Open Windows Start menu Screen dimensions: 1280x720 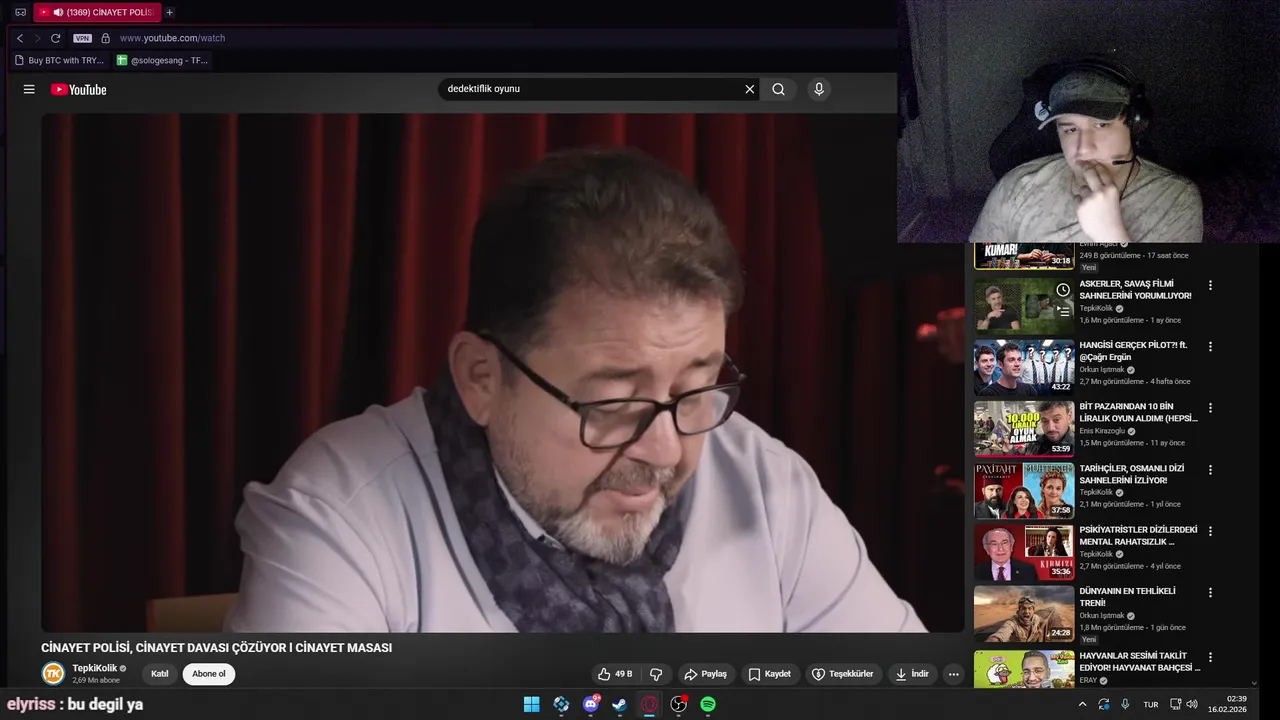(x=532, y=704)
